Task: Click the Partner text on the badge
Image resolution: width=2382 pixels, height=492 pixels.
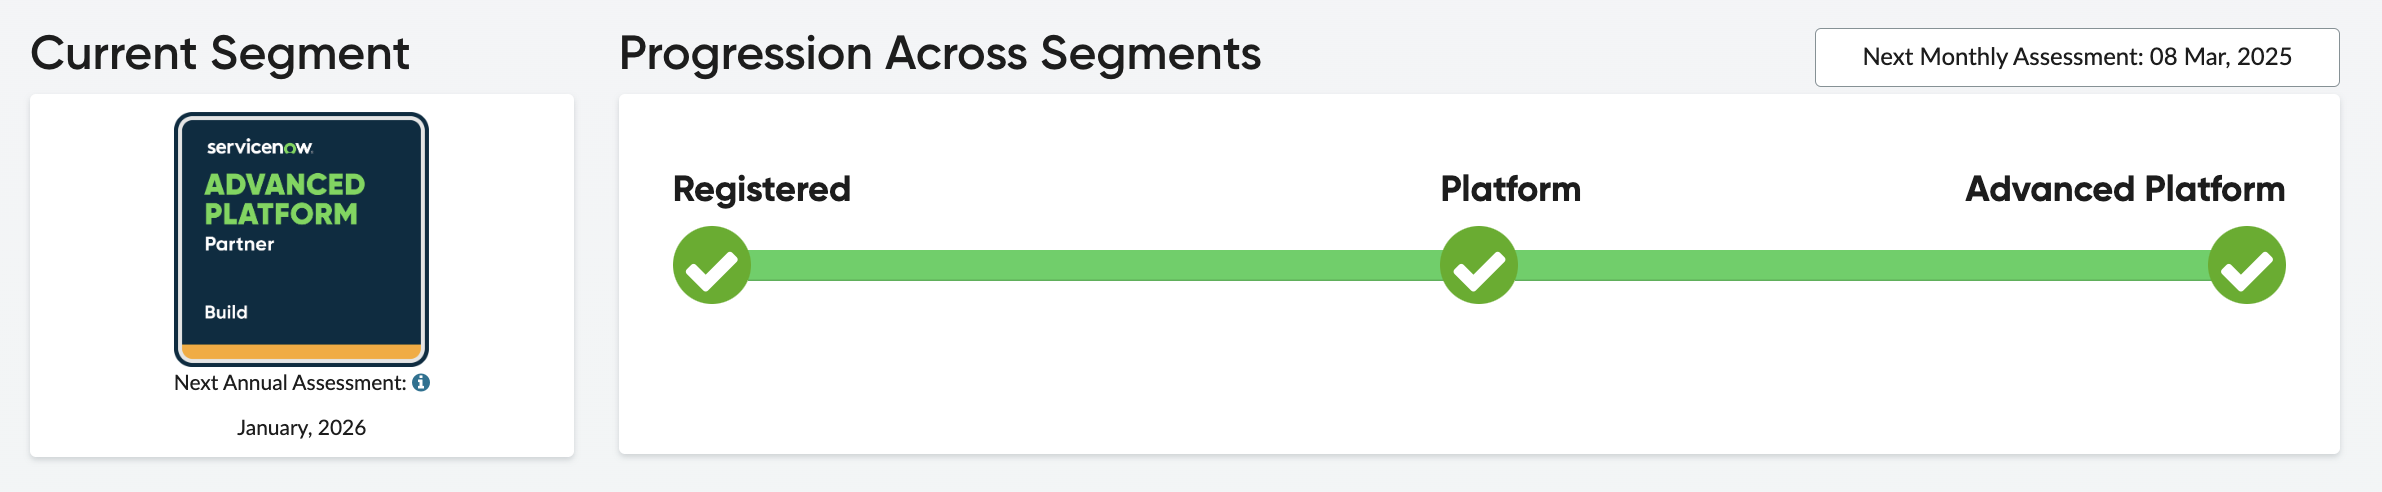Action: tap(239, 244)
